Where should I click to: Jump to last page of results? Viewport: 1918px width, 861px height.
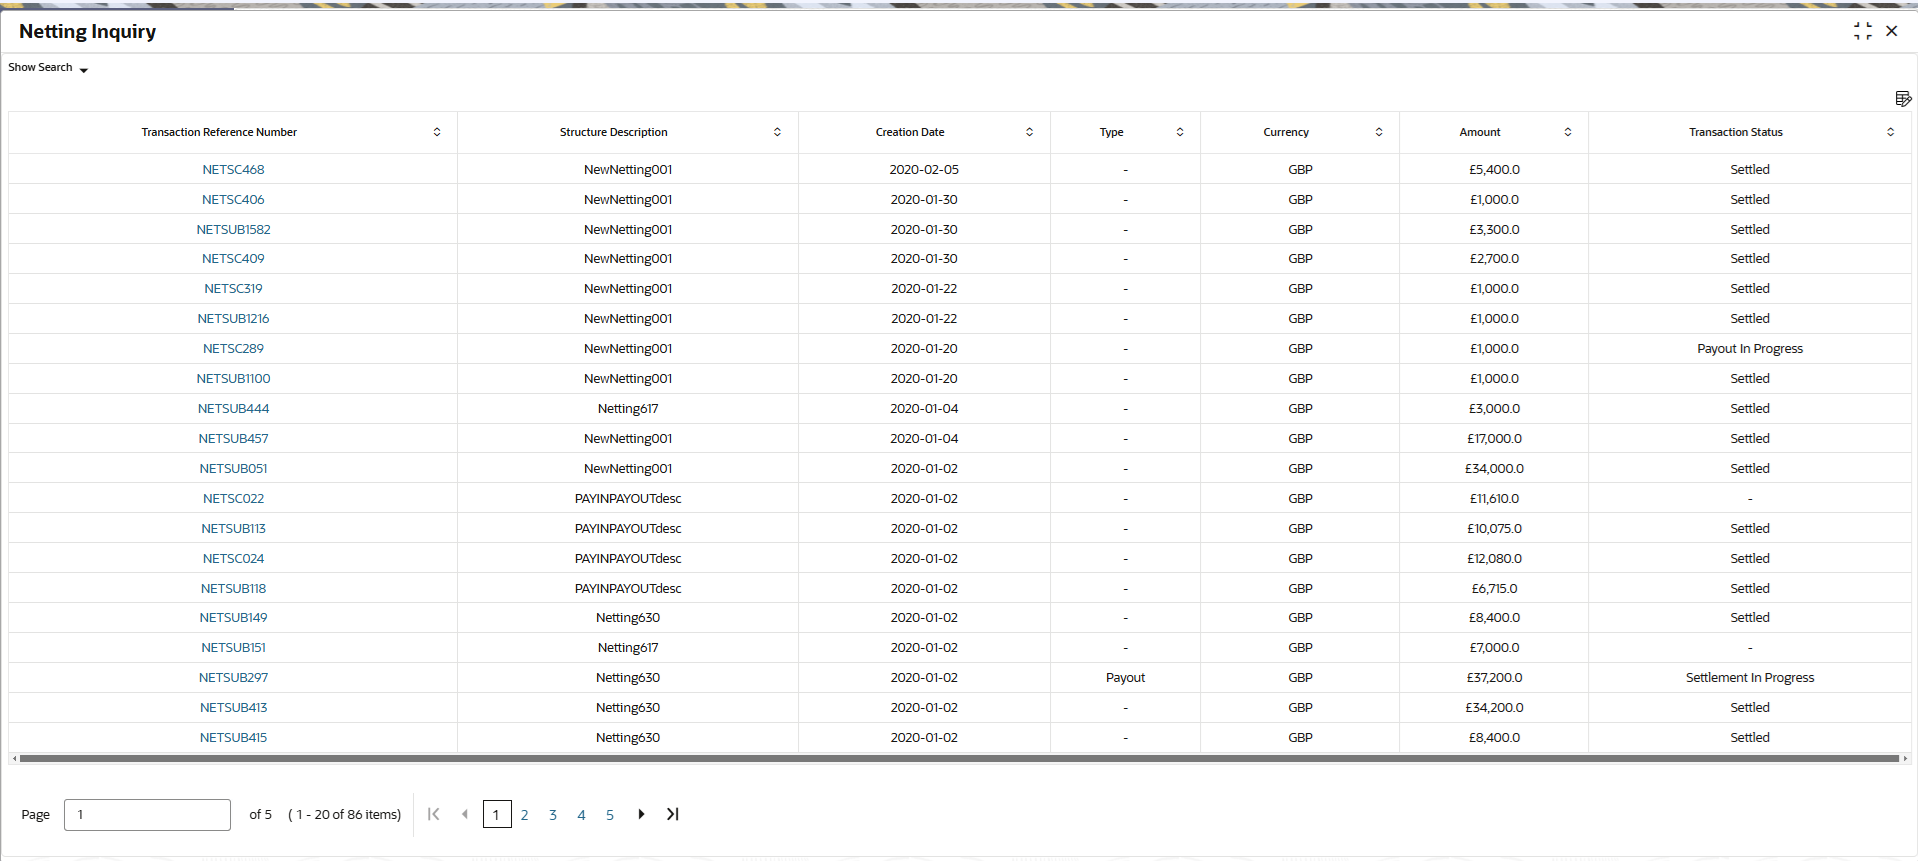click(x=673, y=814)
